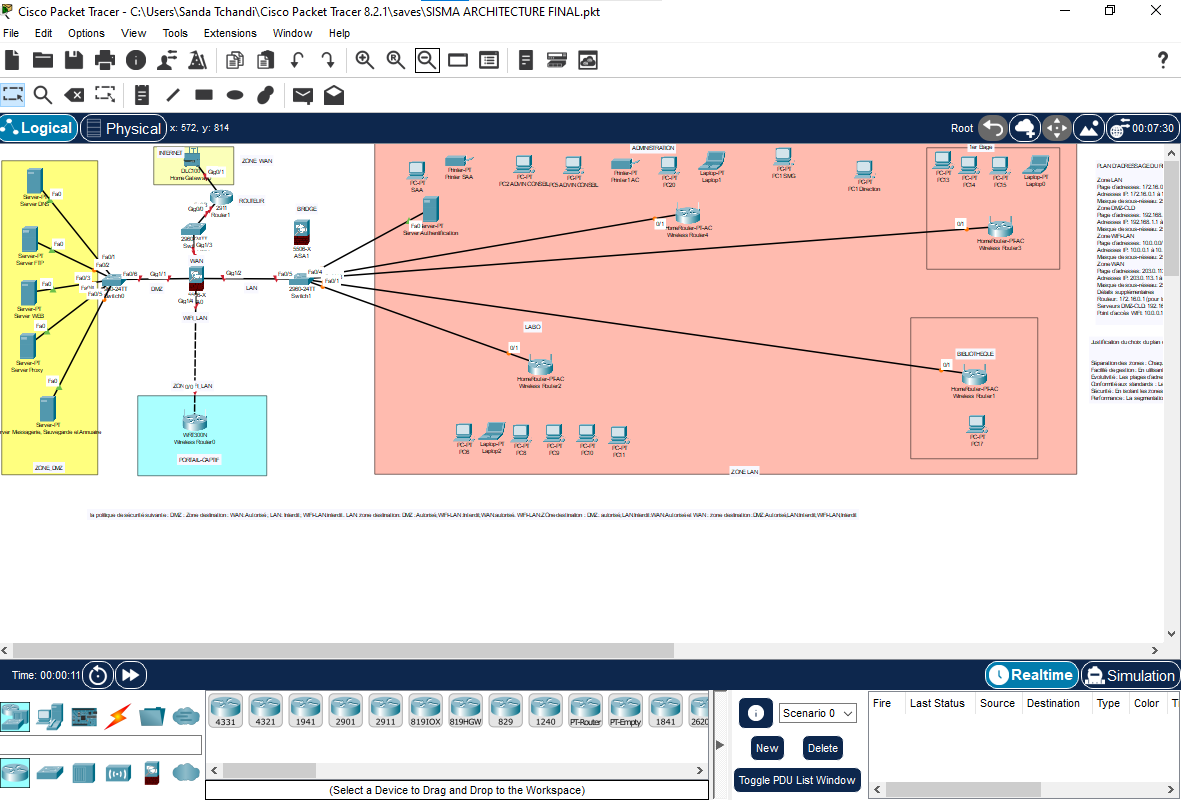Expand the PDU list panel arrow
The image size is (1181, 800).
click(x=719, y=745)
